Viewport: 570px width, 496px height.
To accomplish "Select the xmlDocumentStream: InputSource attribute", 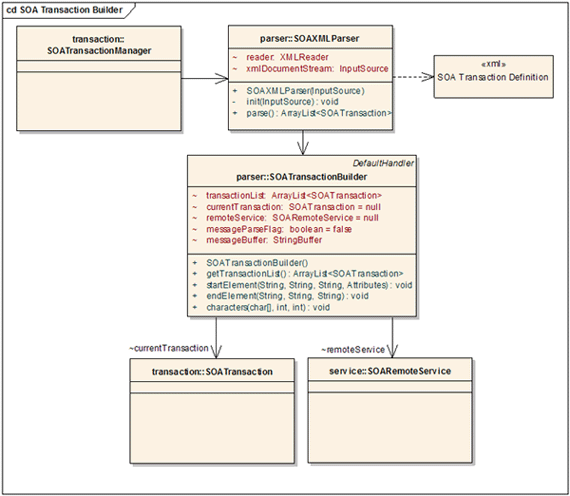I will (317, 68).
